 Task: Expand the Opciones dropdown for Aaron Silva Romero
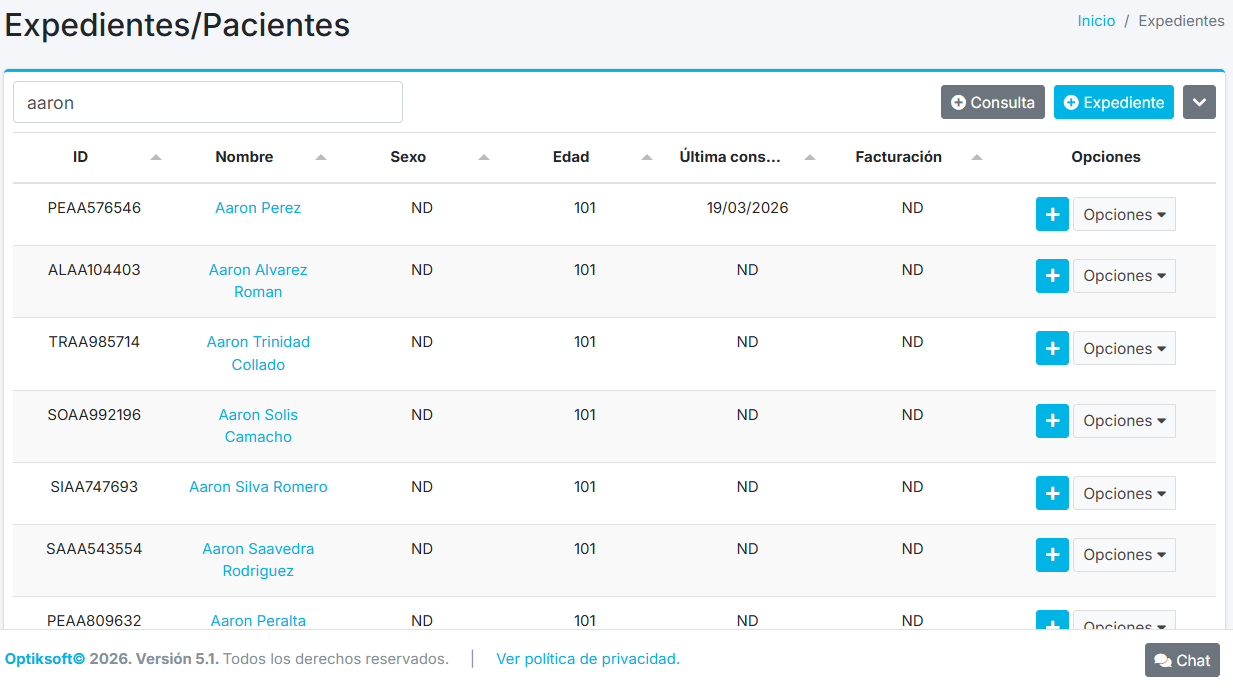coord(1124,493)
